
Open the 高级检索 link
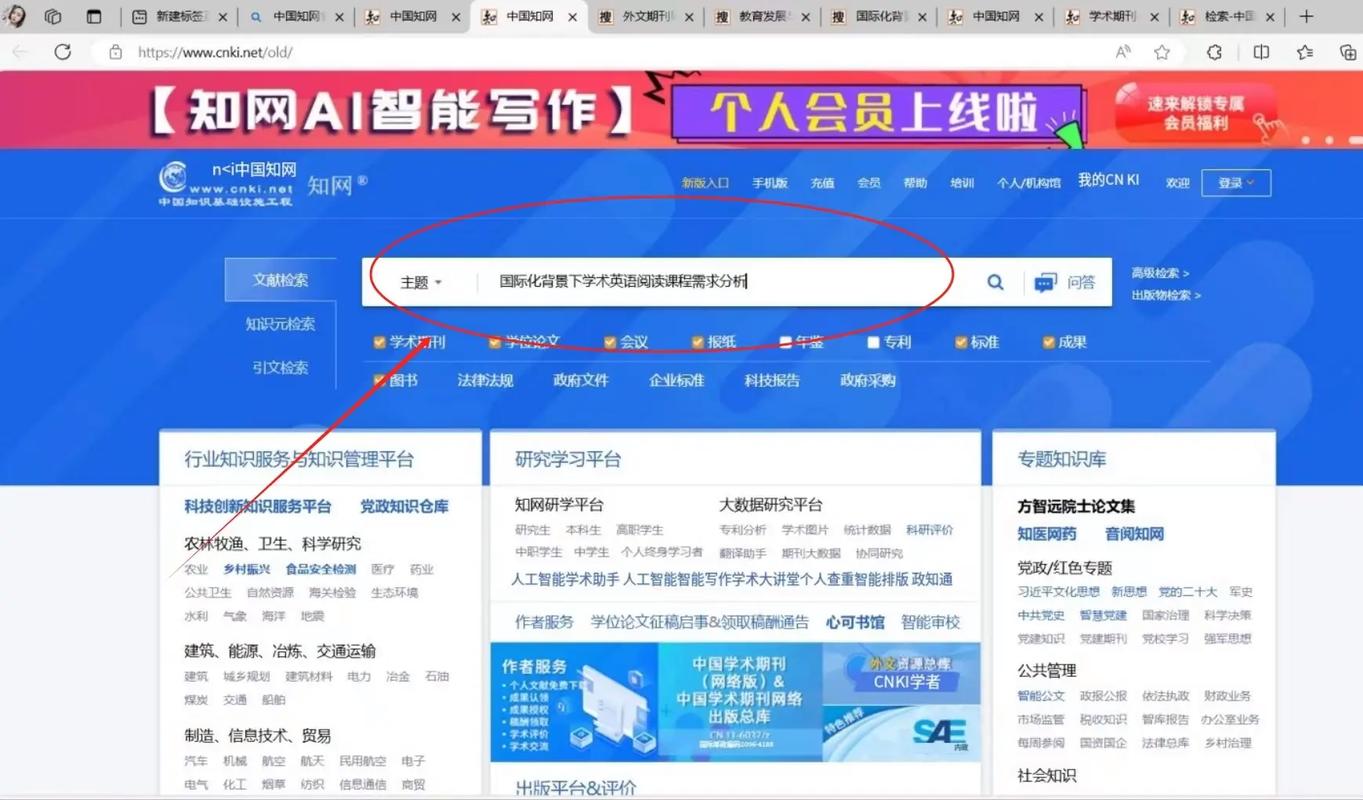click(1160, 272)
